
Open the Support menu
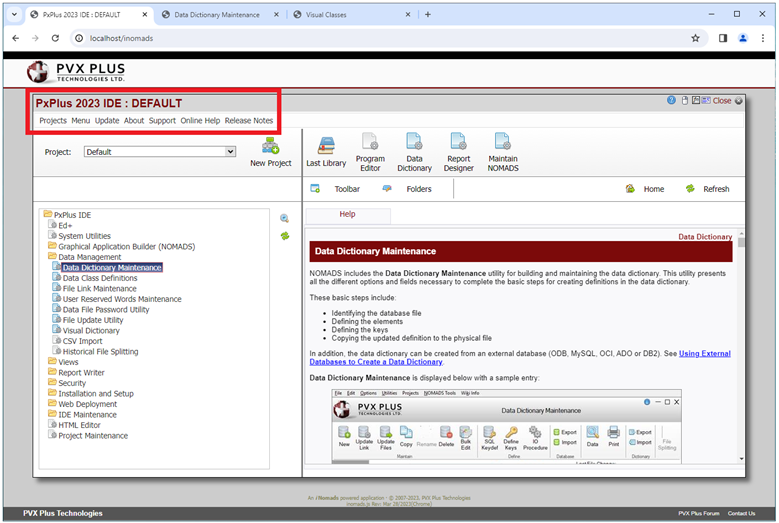point(162,121)
